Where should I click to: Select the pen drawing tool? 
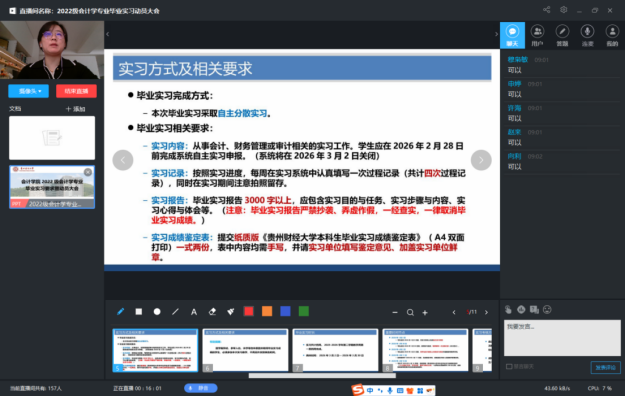120,312
